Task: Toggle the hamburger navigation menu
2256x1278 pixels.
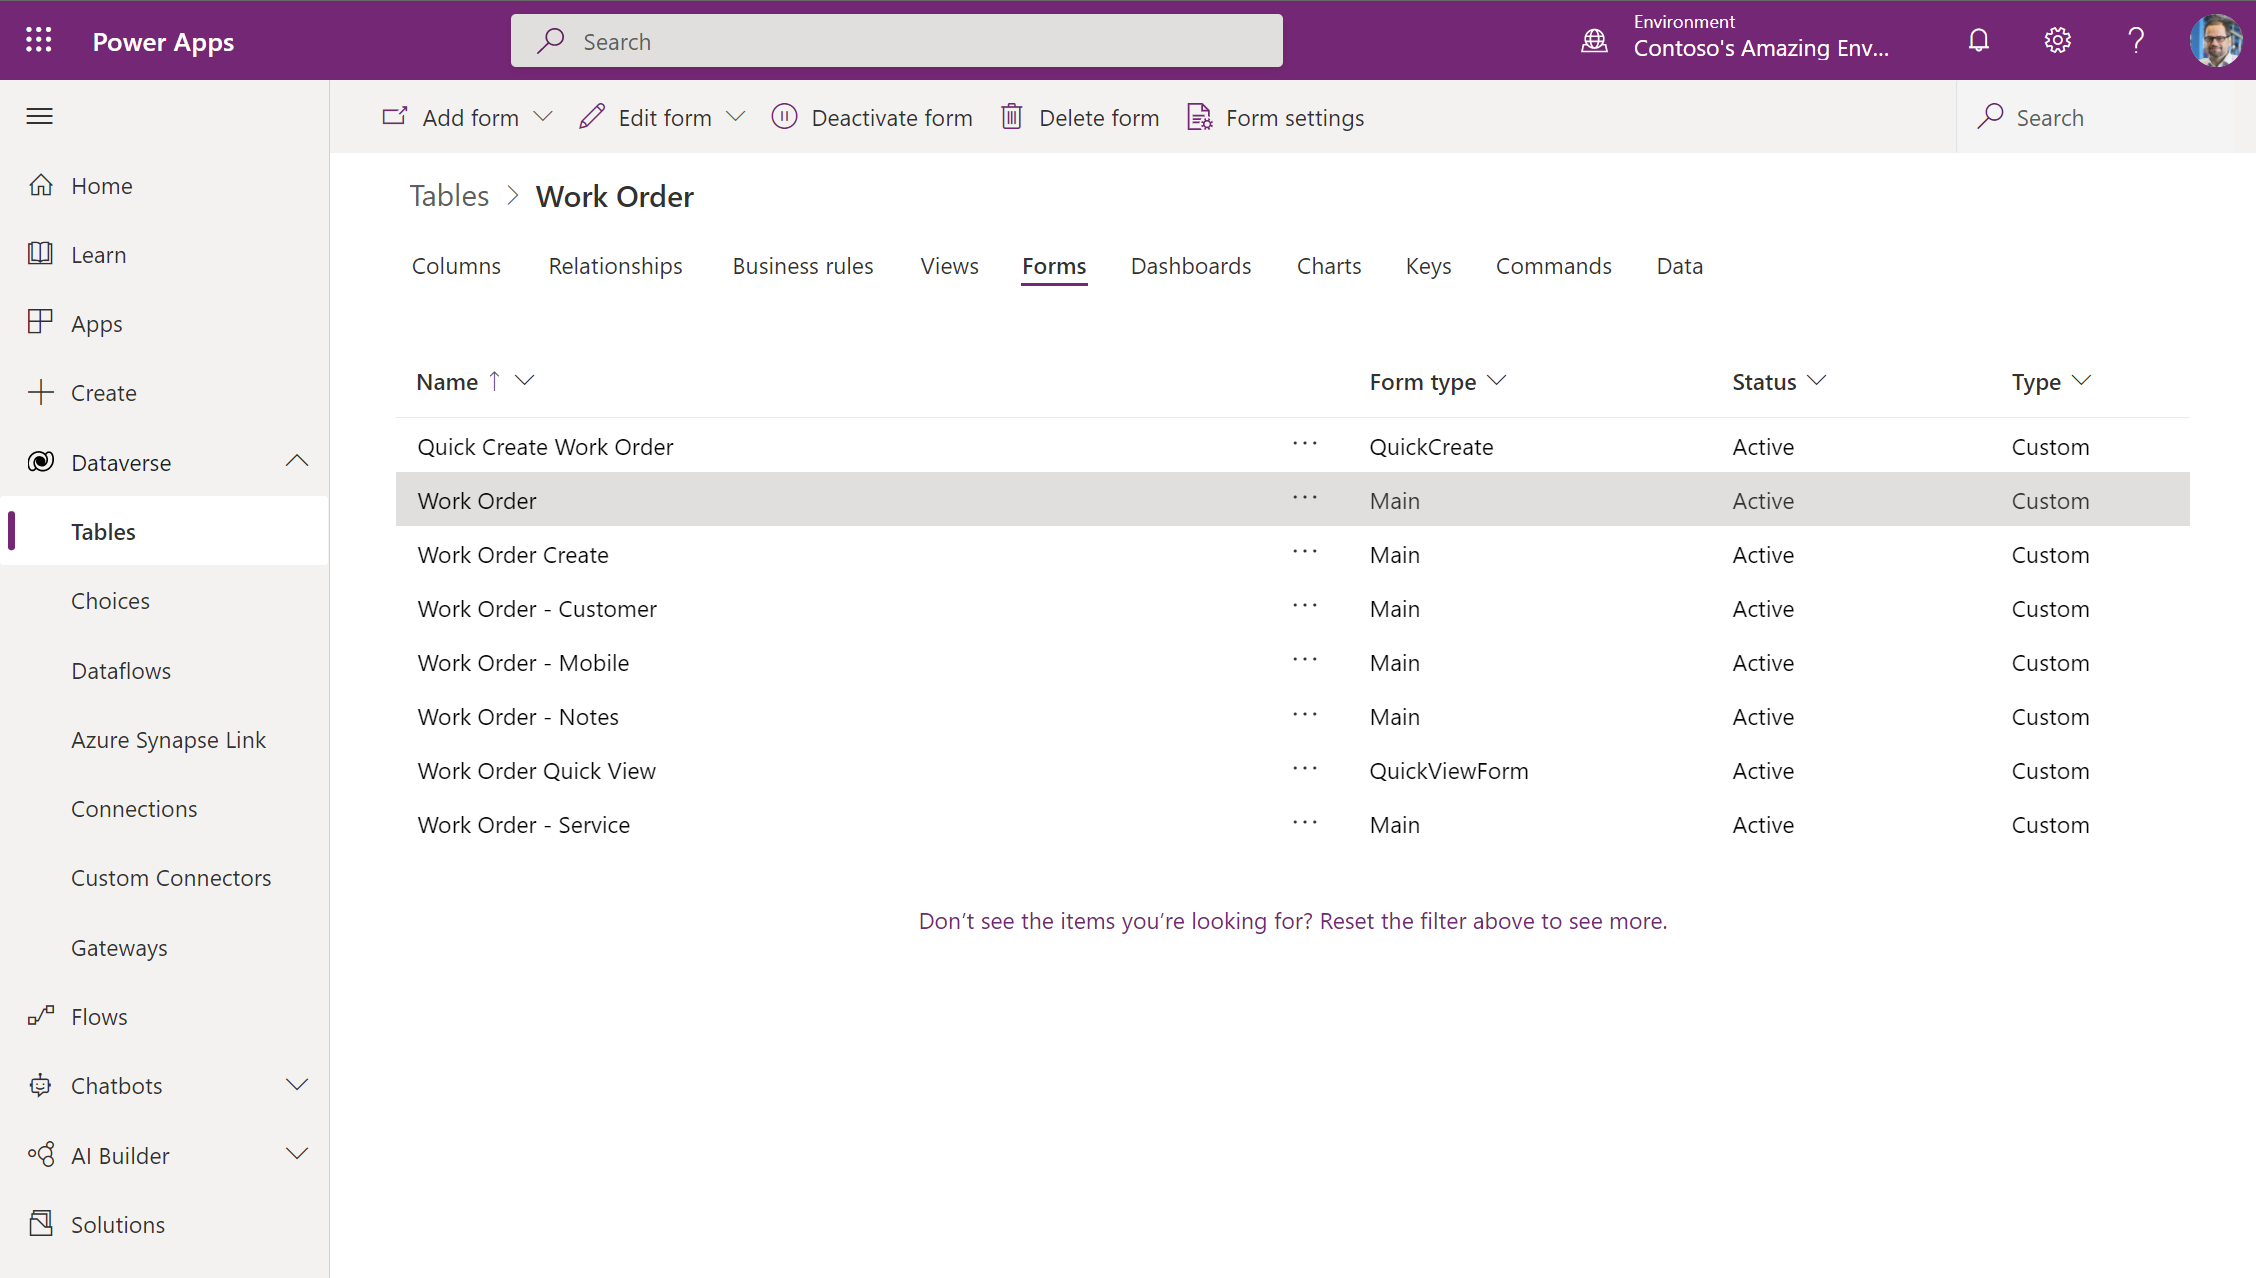Action: pos(40,116)
